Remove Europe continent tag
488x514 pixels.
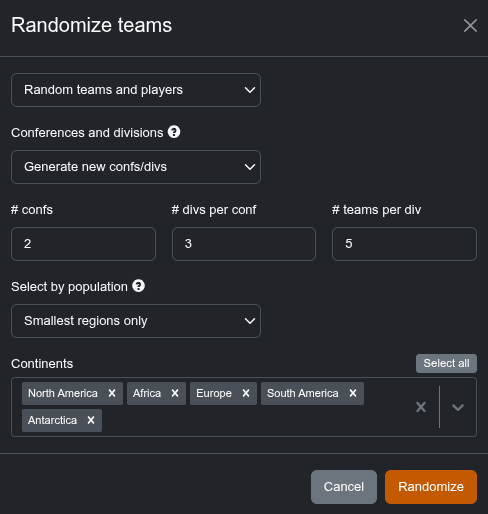(x=246, y=393)
